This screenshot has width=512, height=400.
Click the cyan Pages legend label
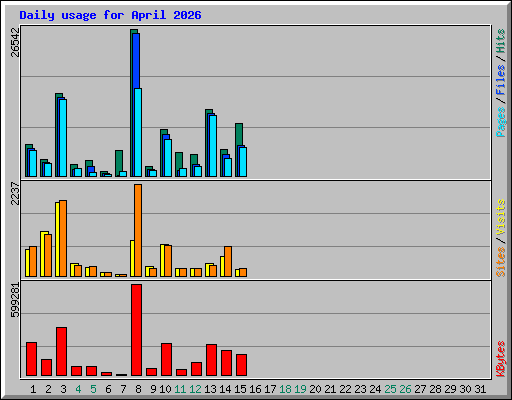point(501,122)
